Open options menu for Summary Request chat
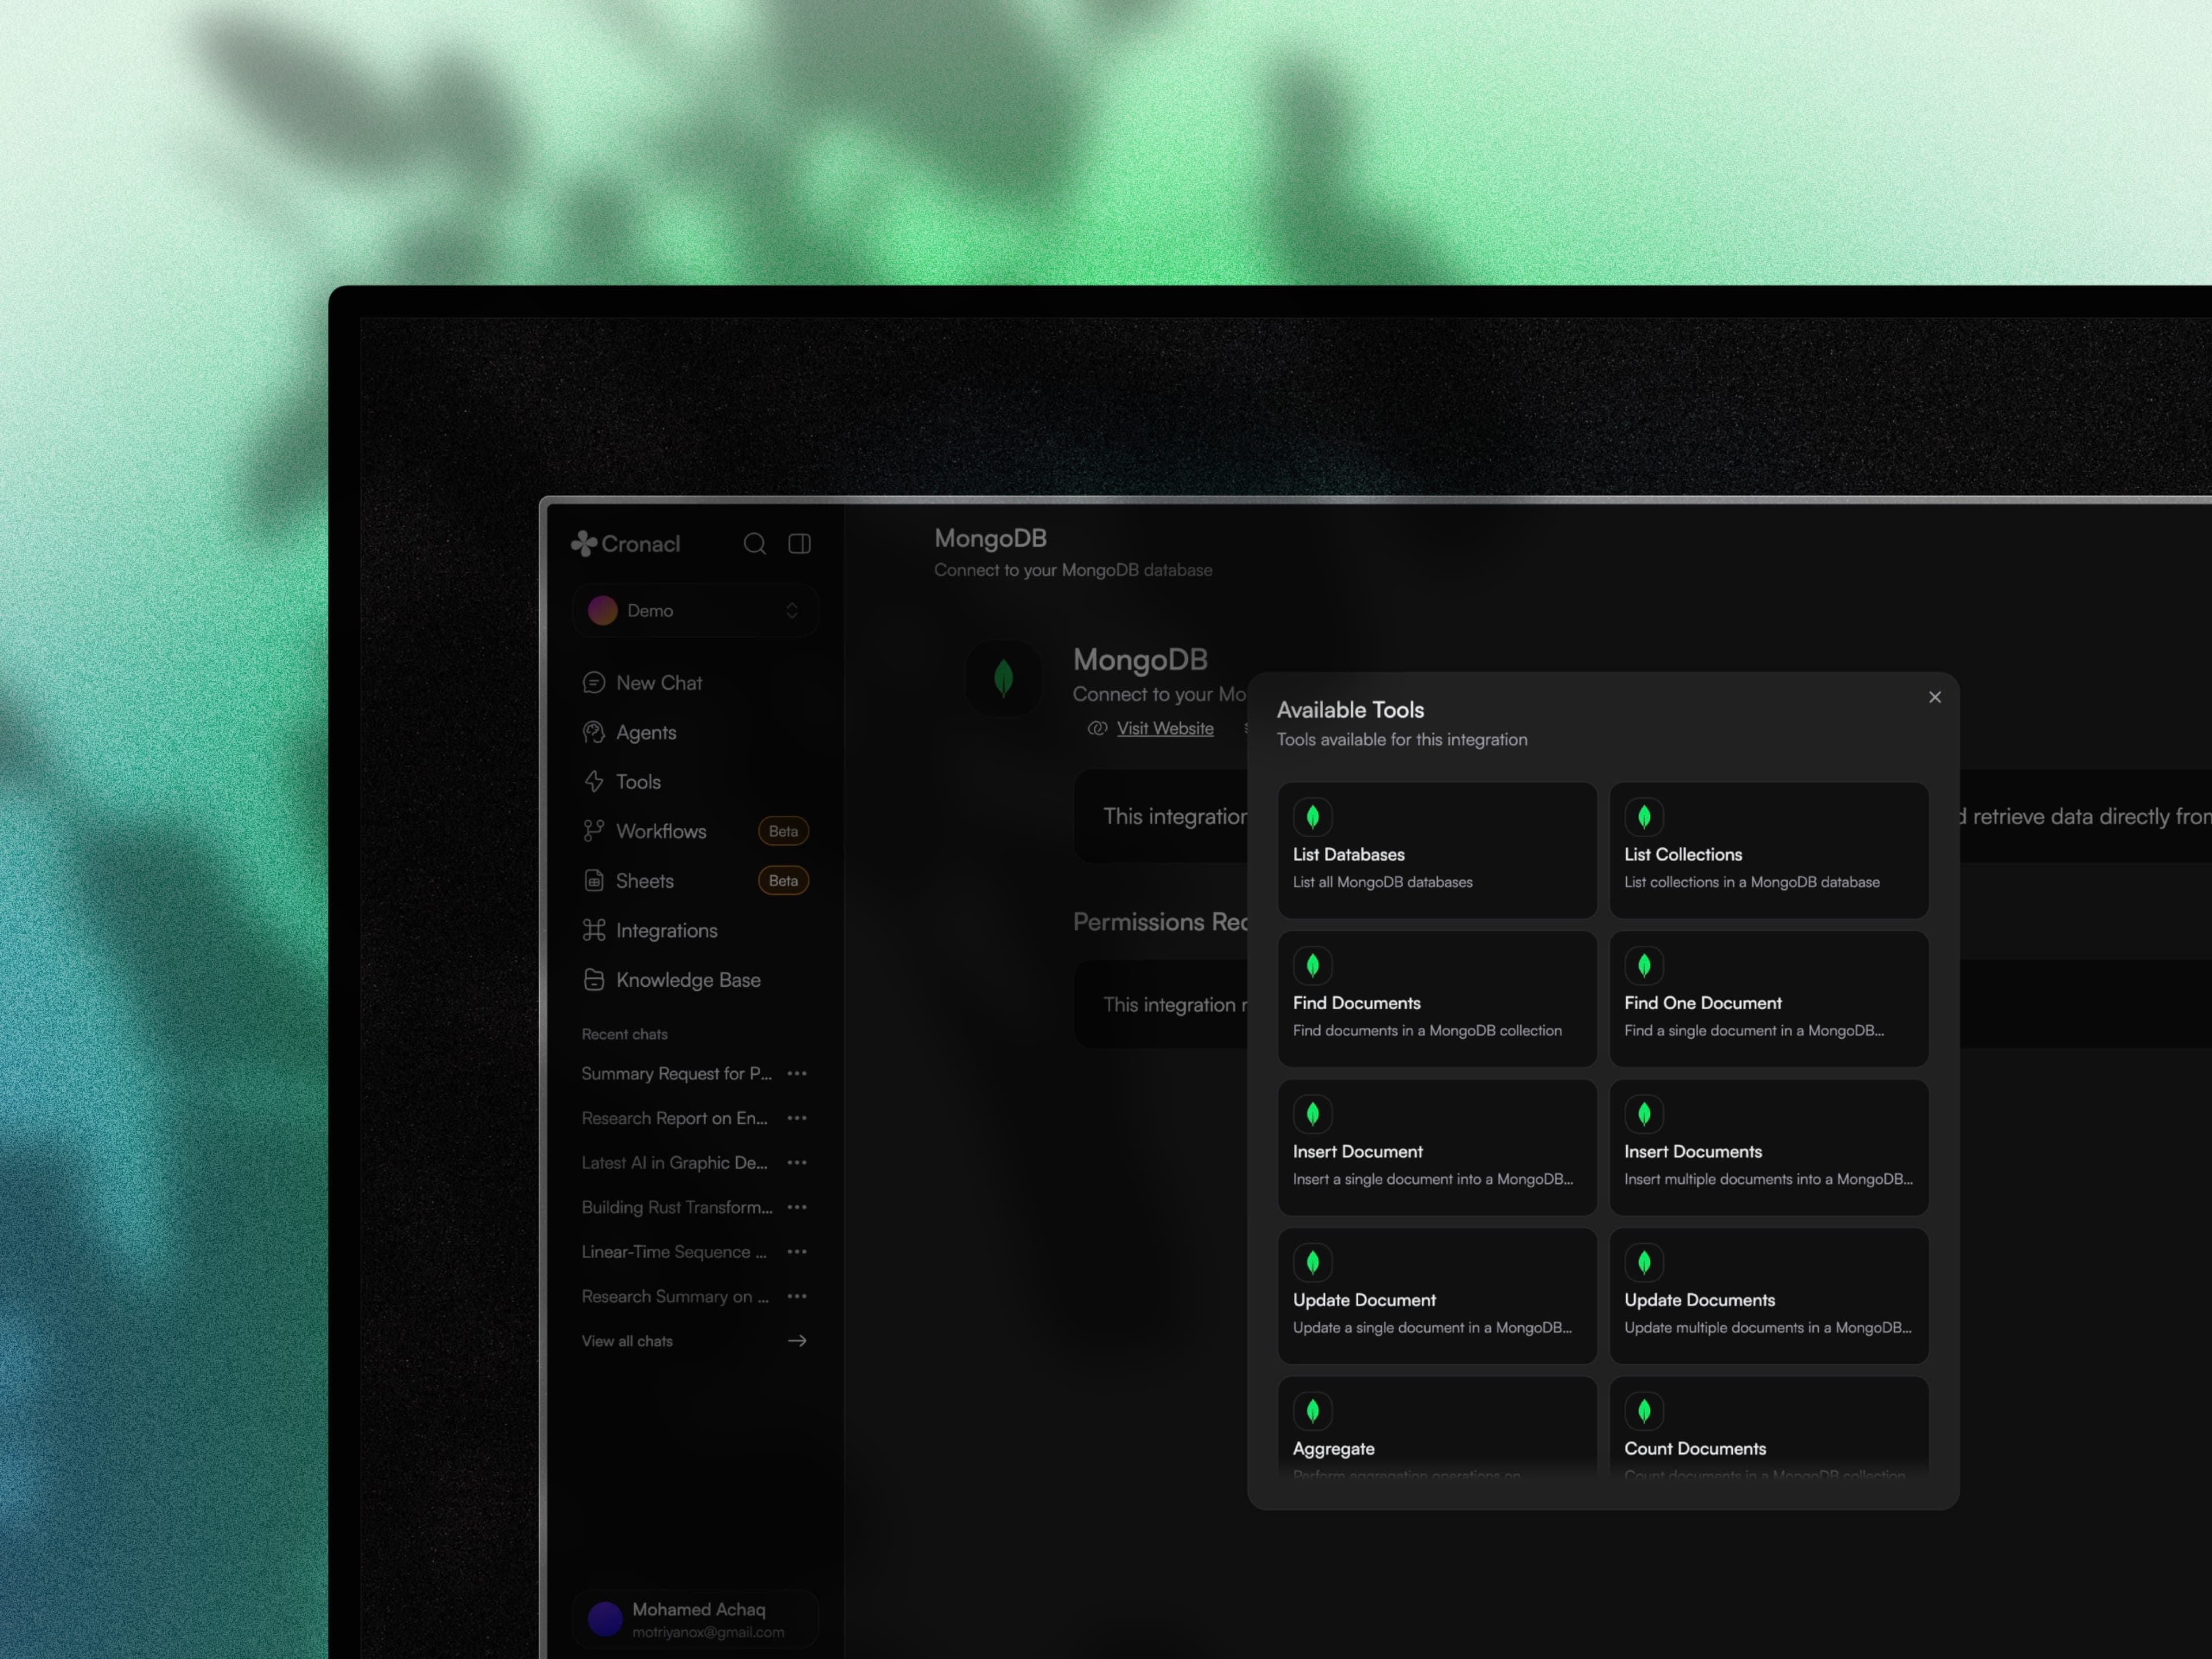The image size is (2212, 1659). pyautogui.click(x=797, y=1074)
